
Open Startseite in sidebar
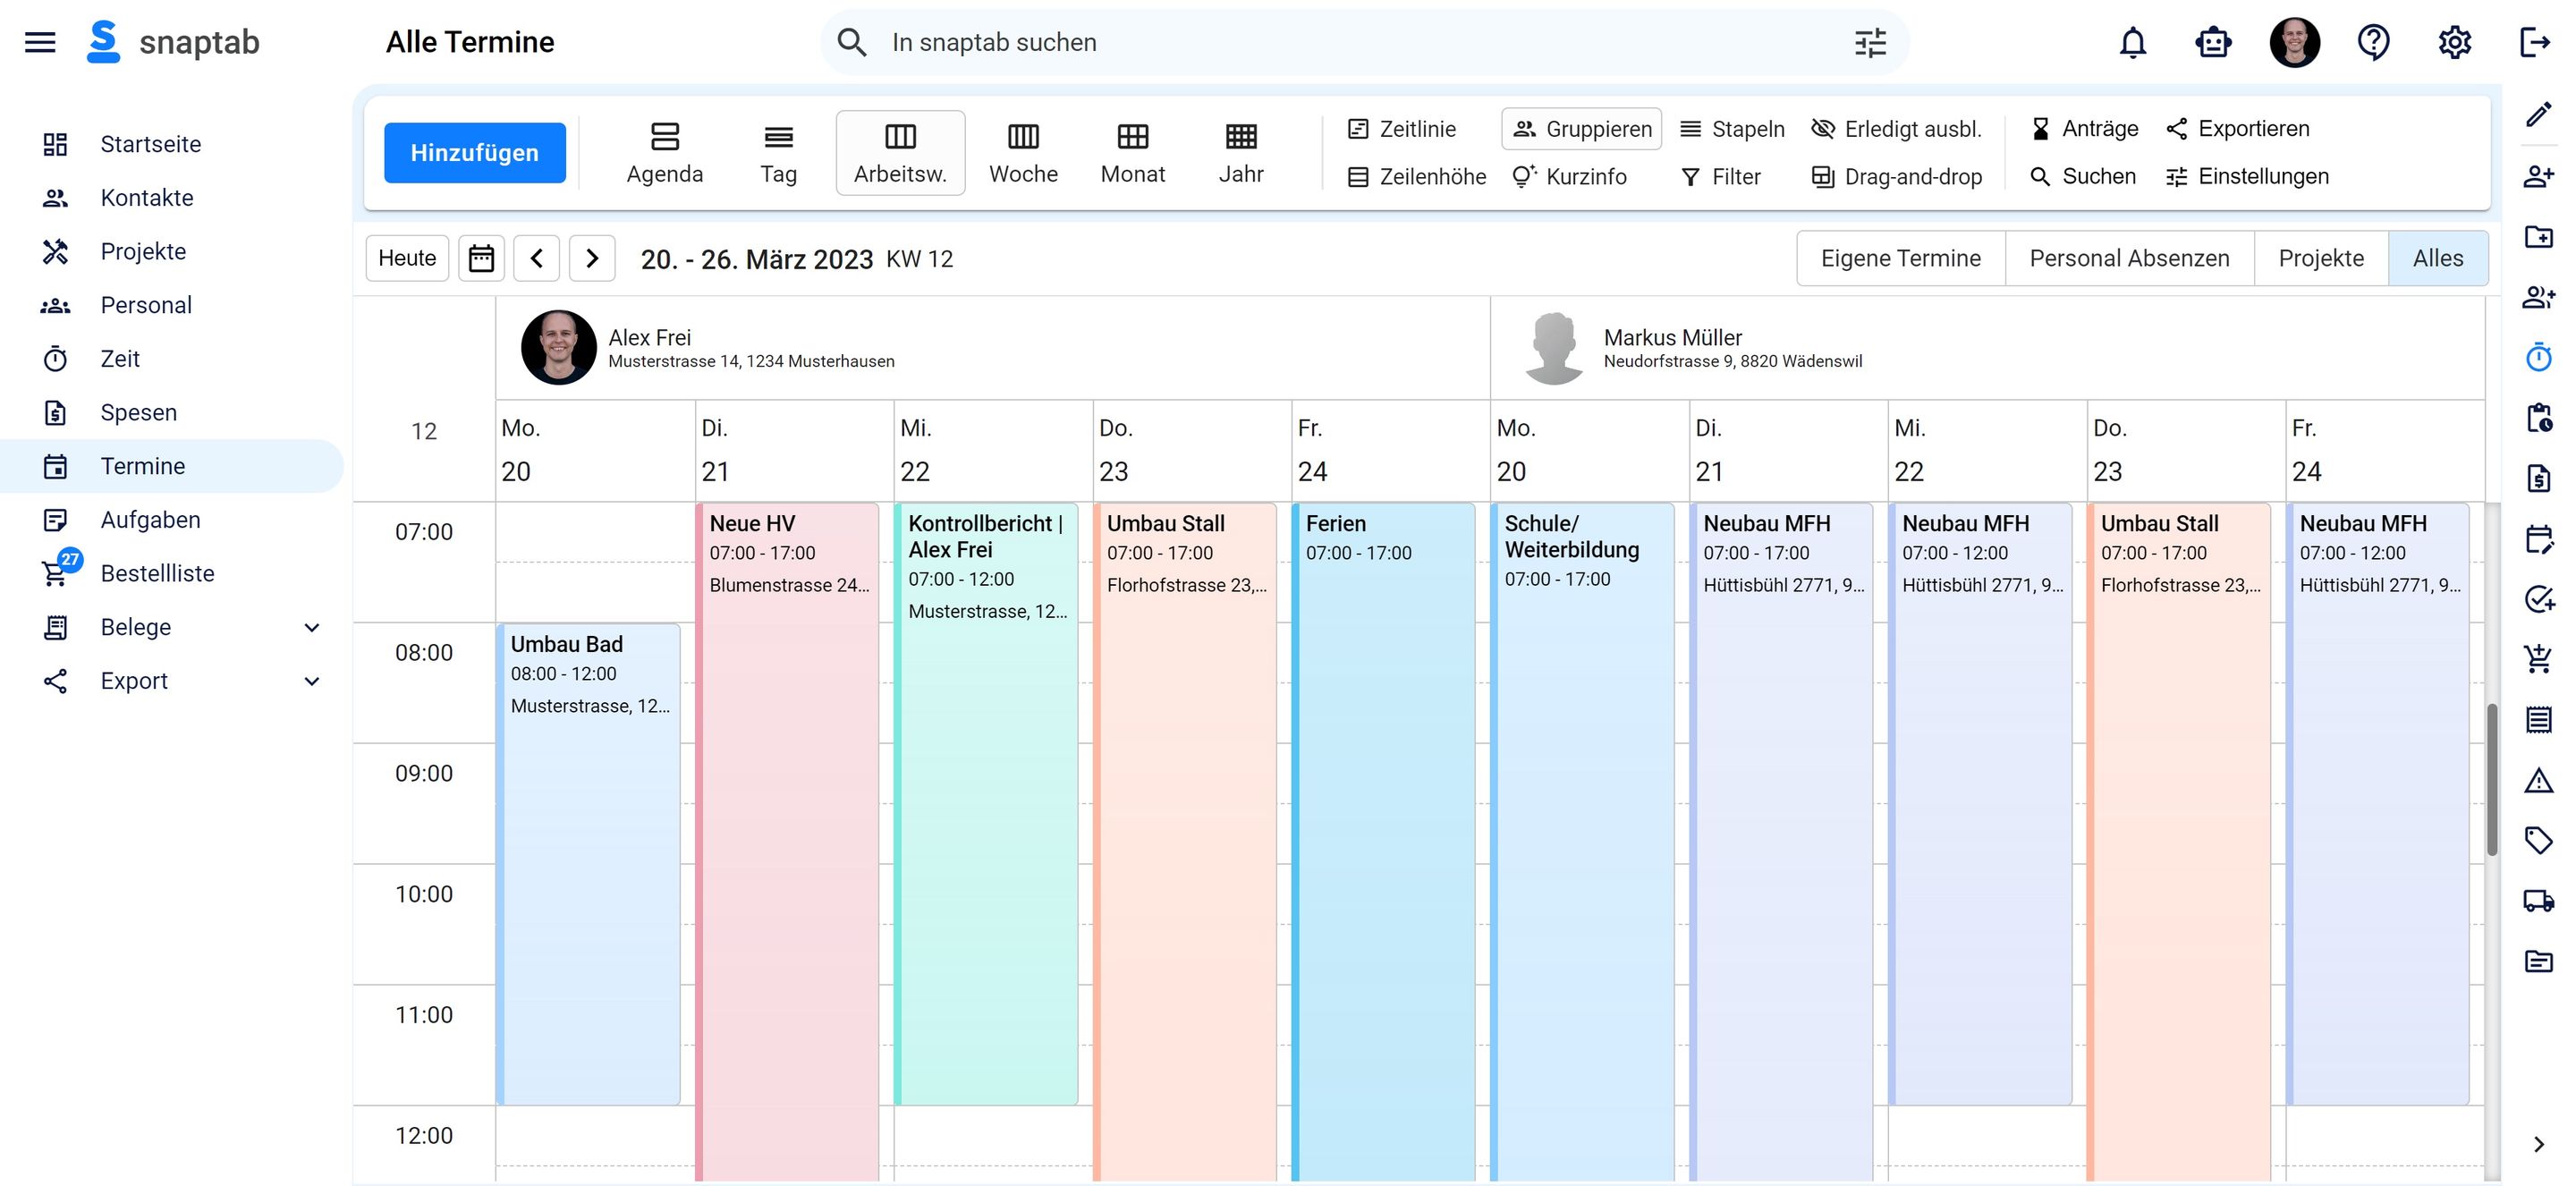click(172, 144)
